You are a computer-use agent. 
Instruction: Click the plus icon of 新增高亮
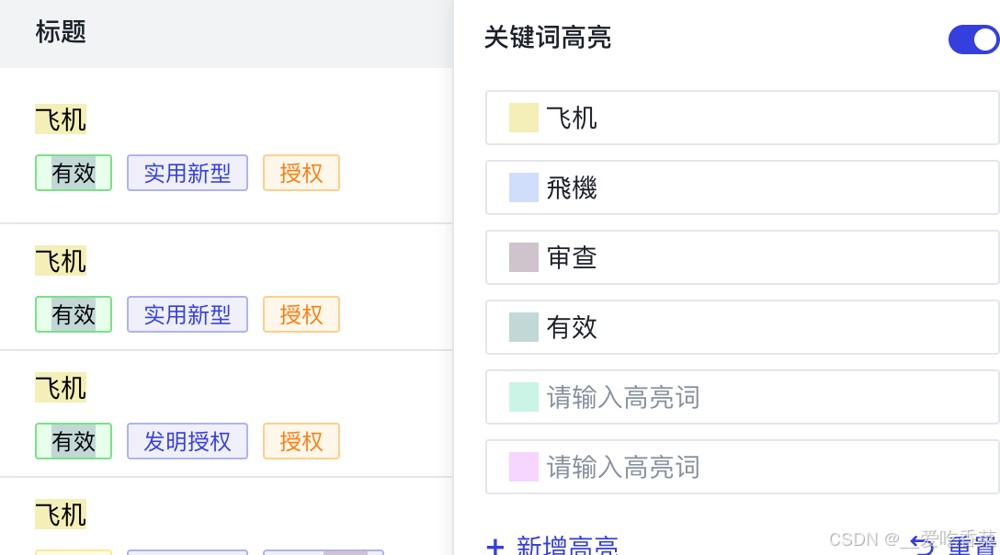pos(495,547)
